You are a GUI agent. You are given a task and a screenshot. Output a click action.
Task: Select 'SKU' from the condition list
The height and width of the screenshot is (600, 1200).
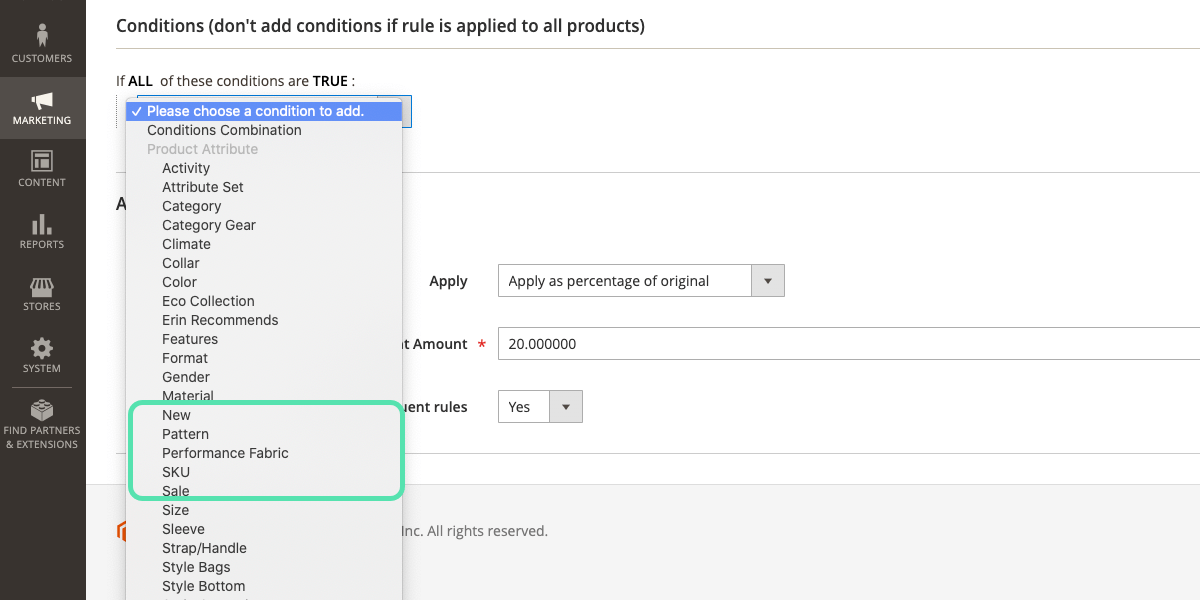point(175,471)
